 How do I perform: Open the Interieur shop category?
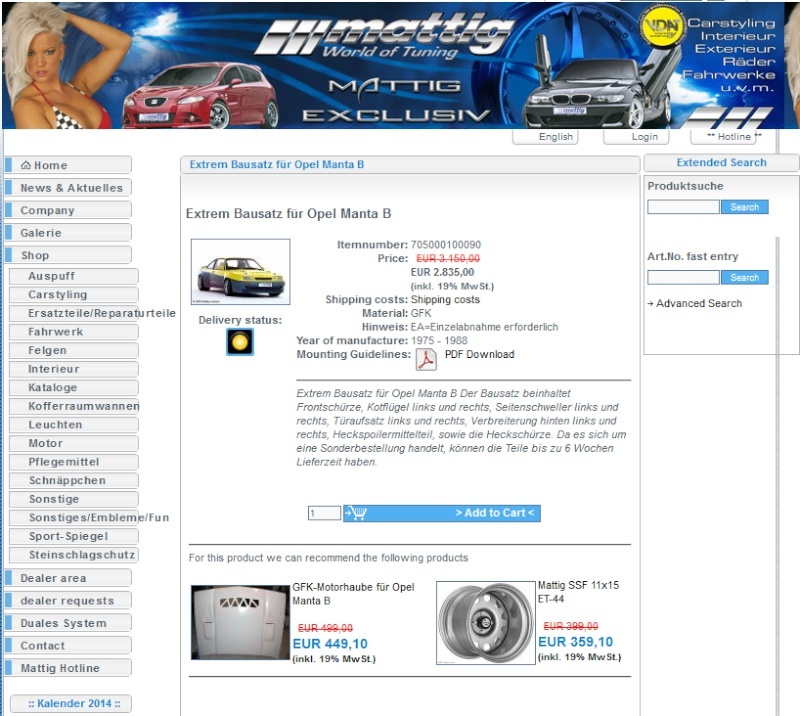[x=73, y=369]
